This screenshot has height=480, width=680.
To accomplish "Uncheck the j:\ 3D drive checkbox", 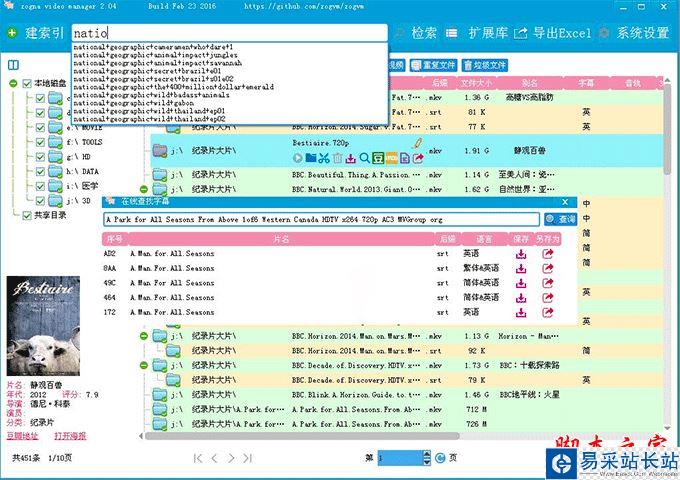I will coord(40,201).
